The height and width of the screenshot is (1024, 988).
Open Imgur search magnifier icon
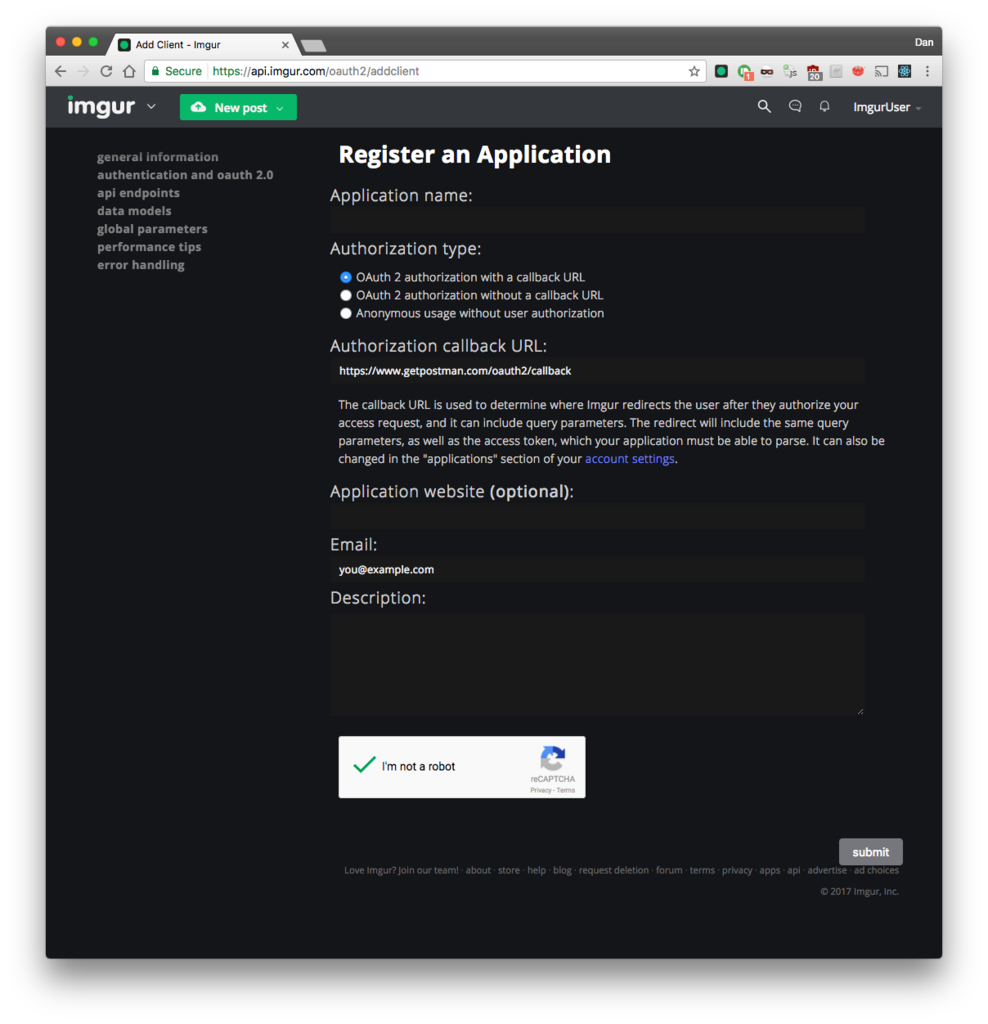[x=764, y=106]
